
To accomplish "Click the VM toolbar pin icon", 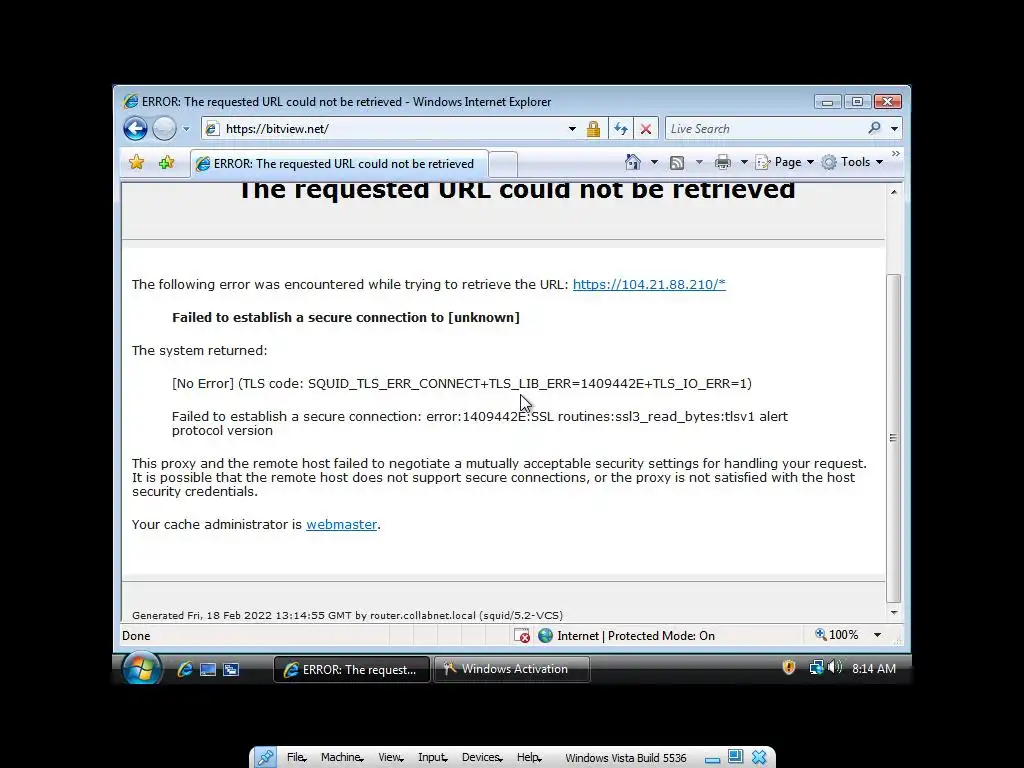I will [x=265, y=758].
